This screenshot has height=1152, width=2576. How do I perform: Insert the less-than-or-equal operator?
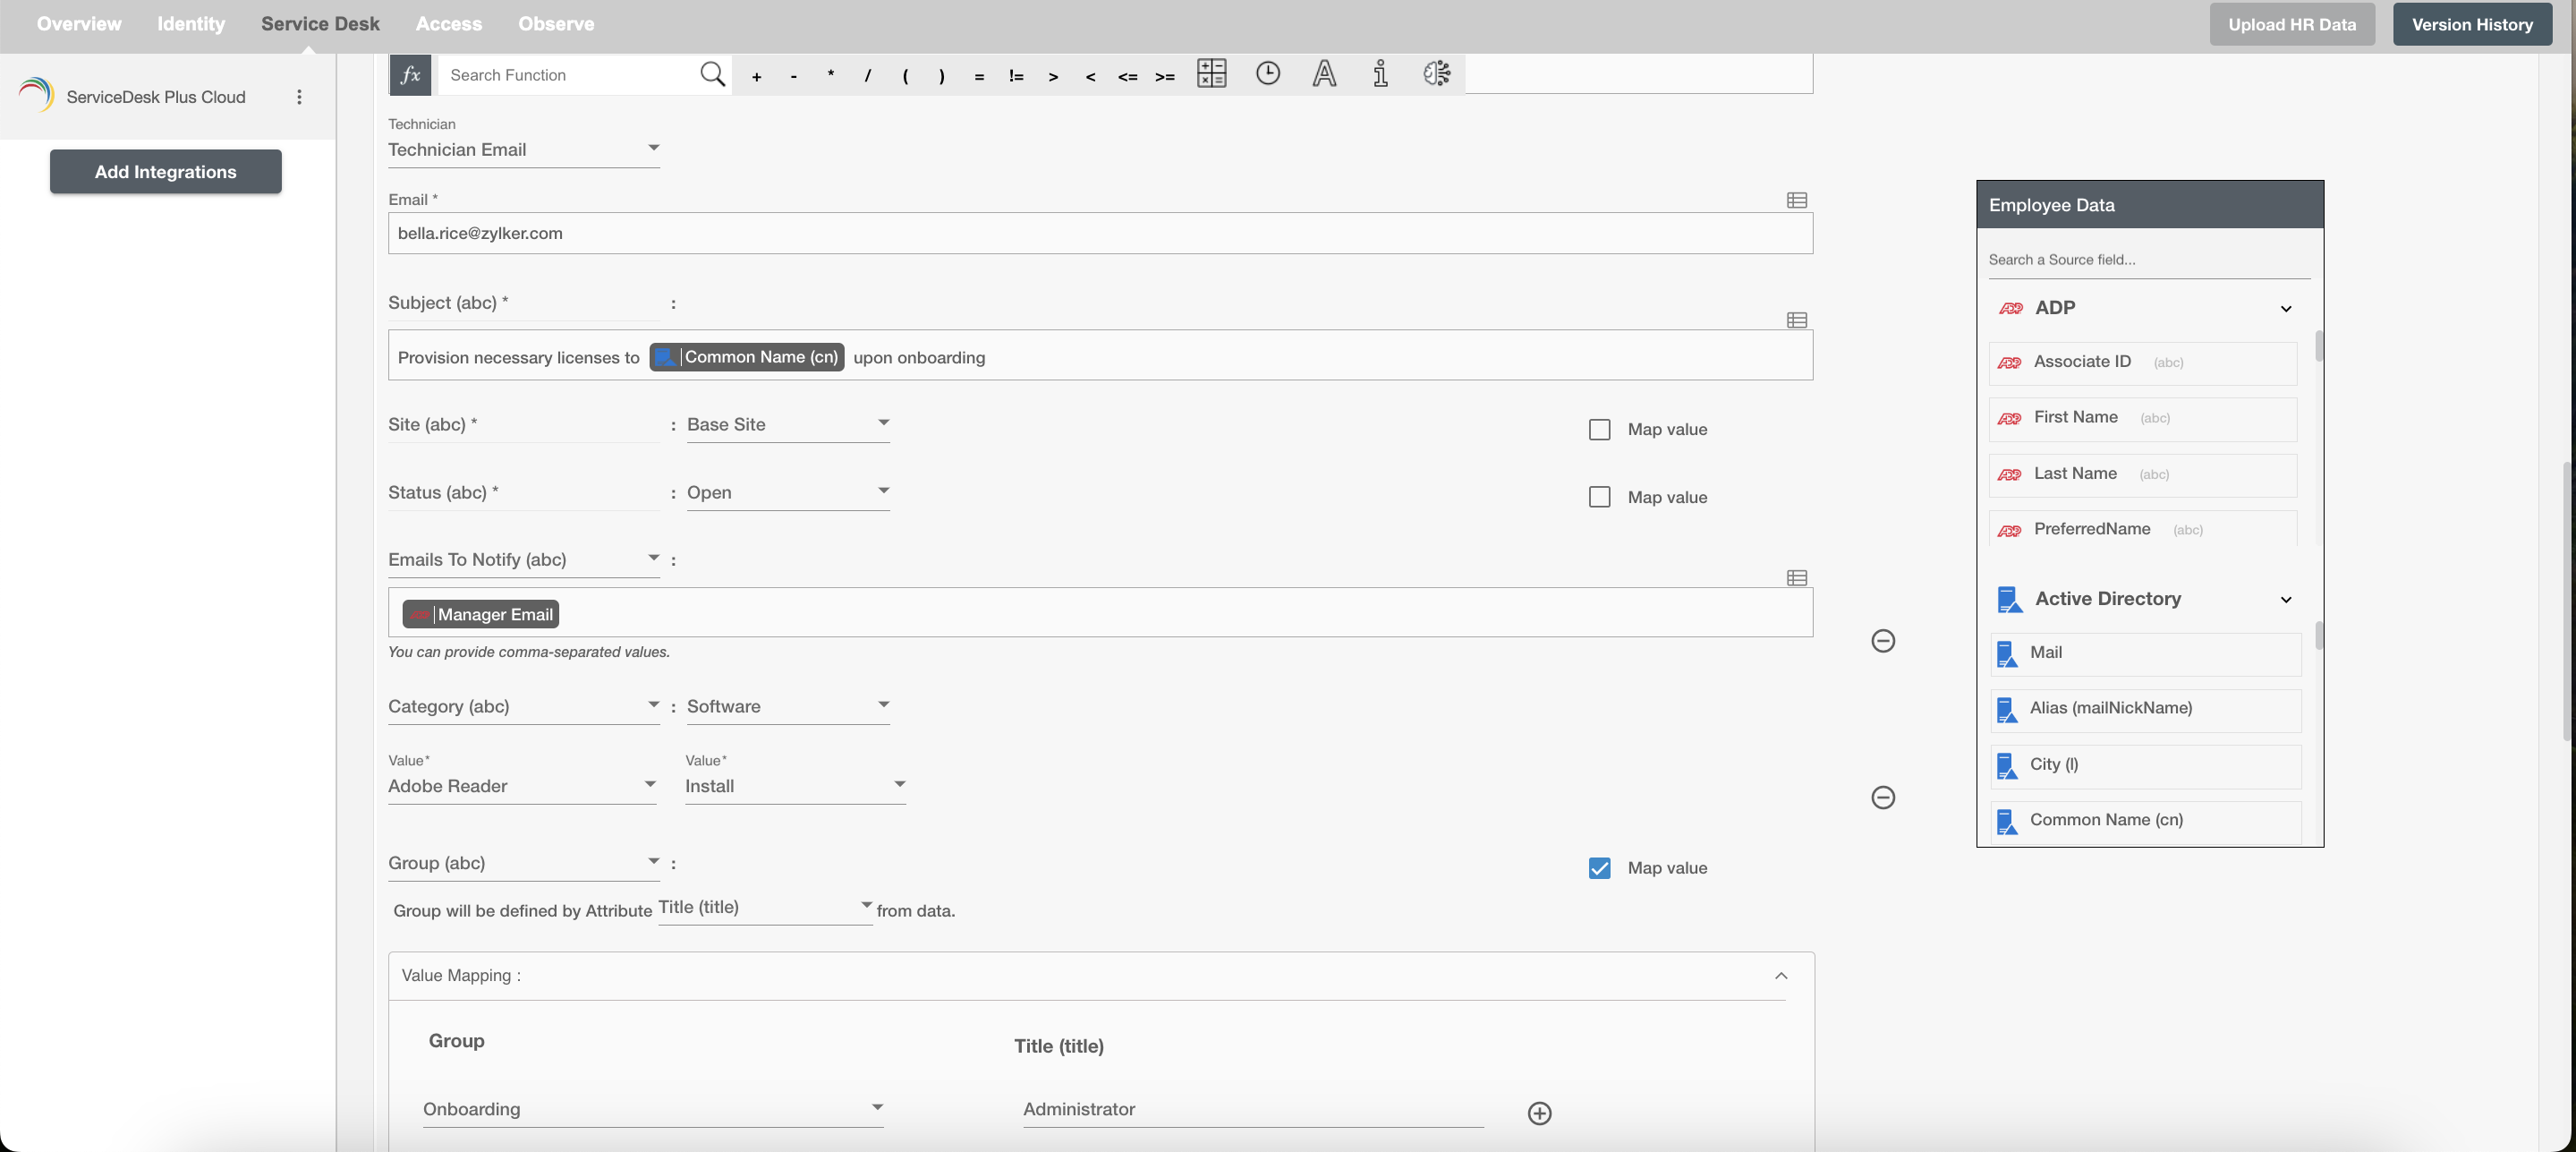point(1127,77)
